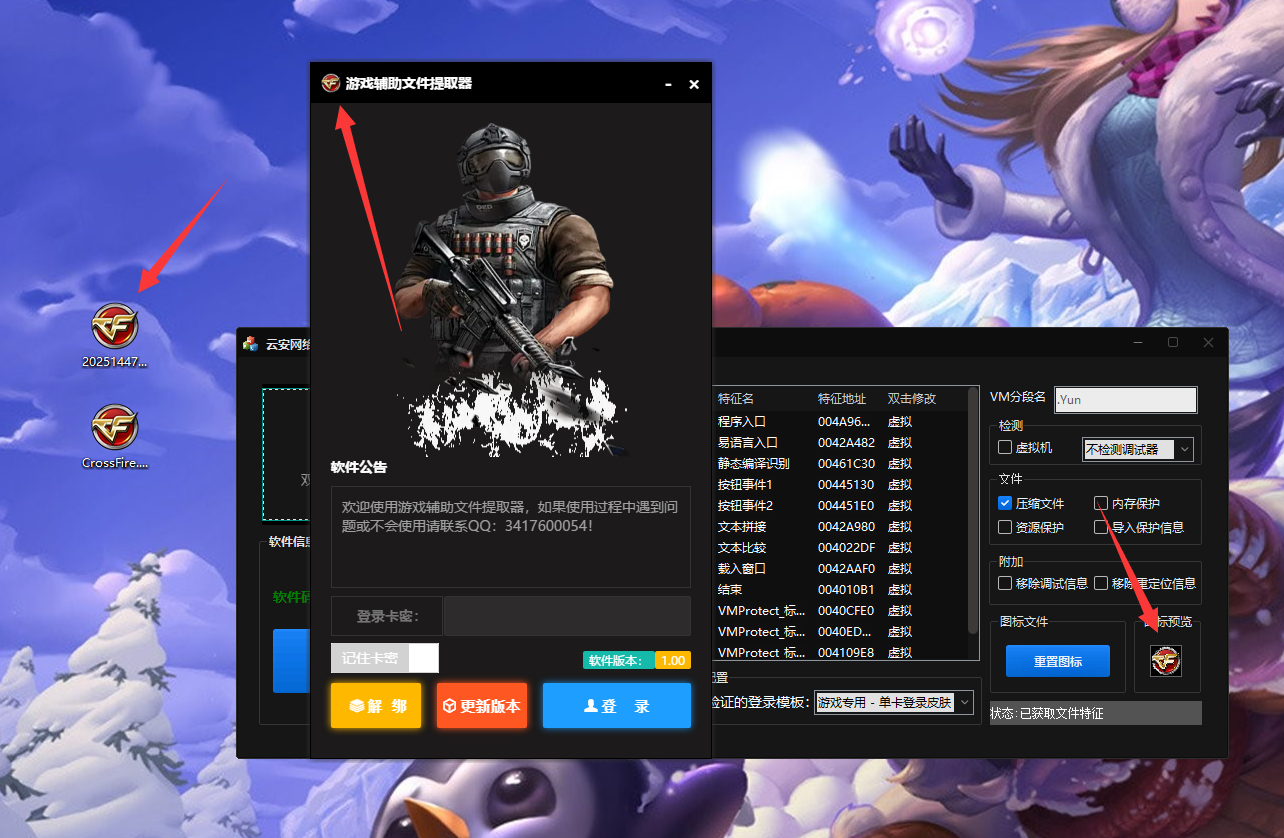Click 虚拟 in the 程序入口 row
1284x838 pixels.
[x=900, y=422]
